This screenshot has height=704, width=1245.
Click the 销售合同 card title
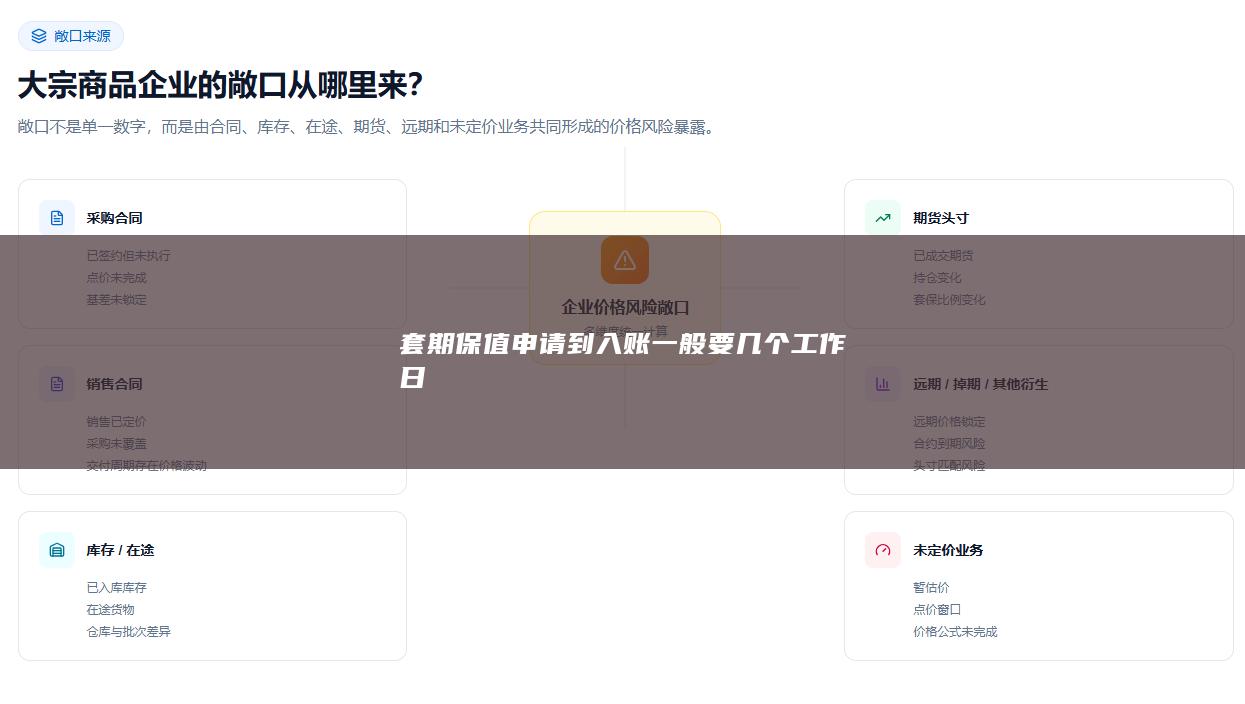pyautogui.click(x=115, y=384)
